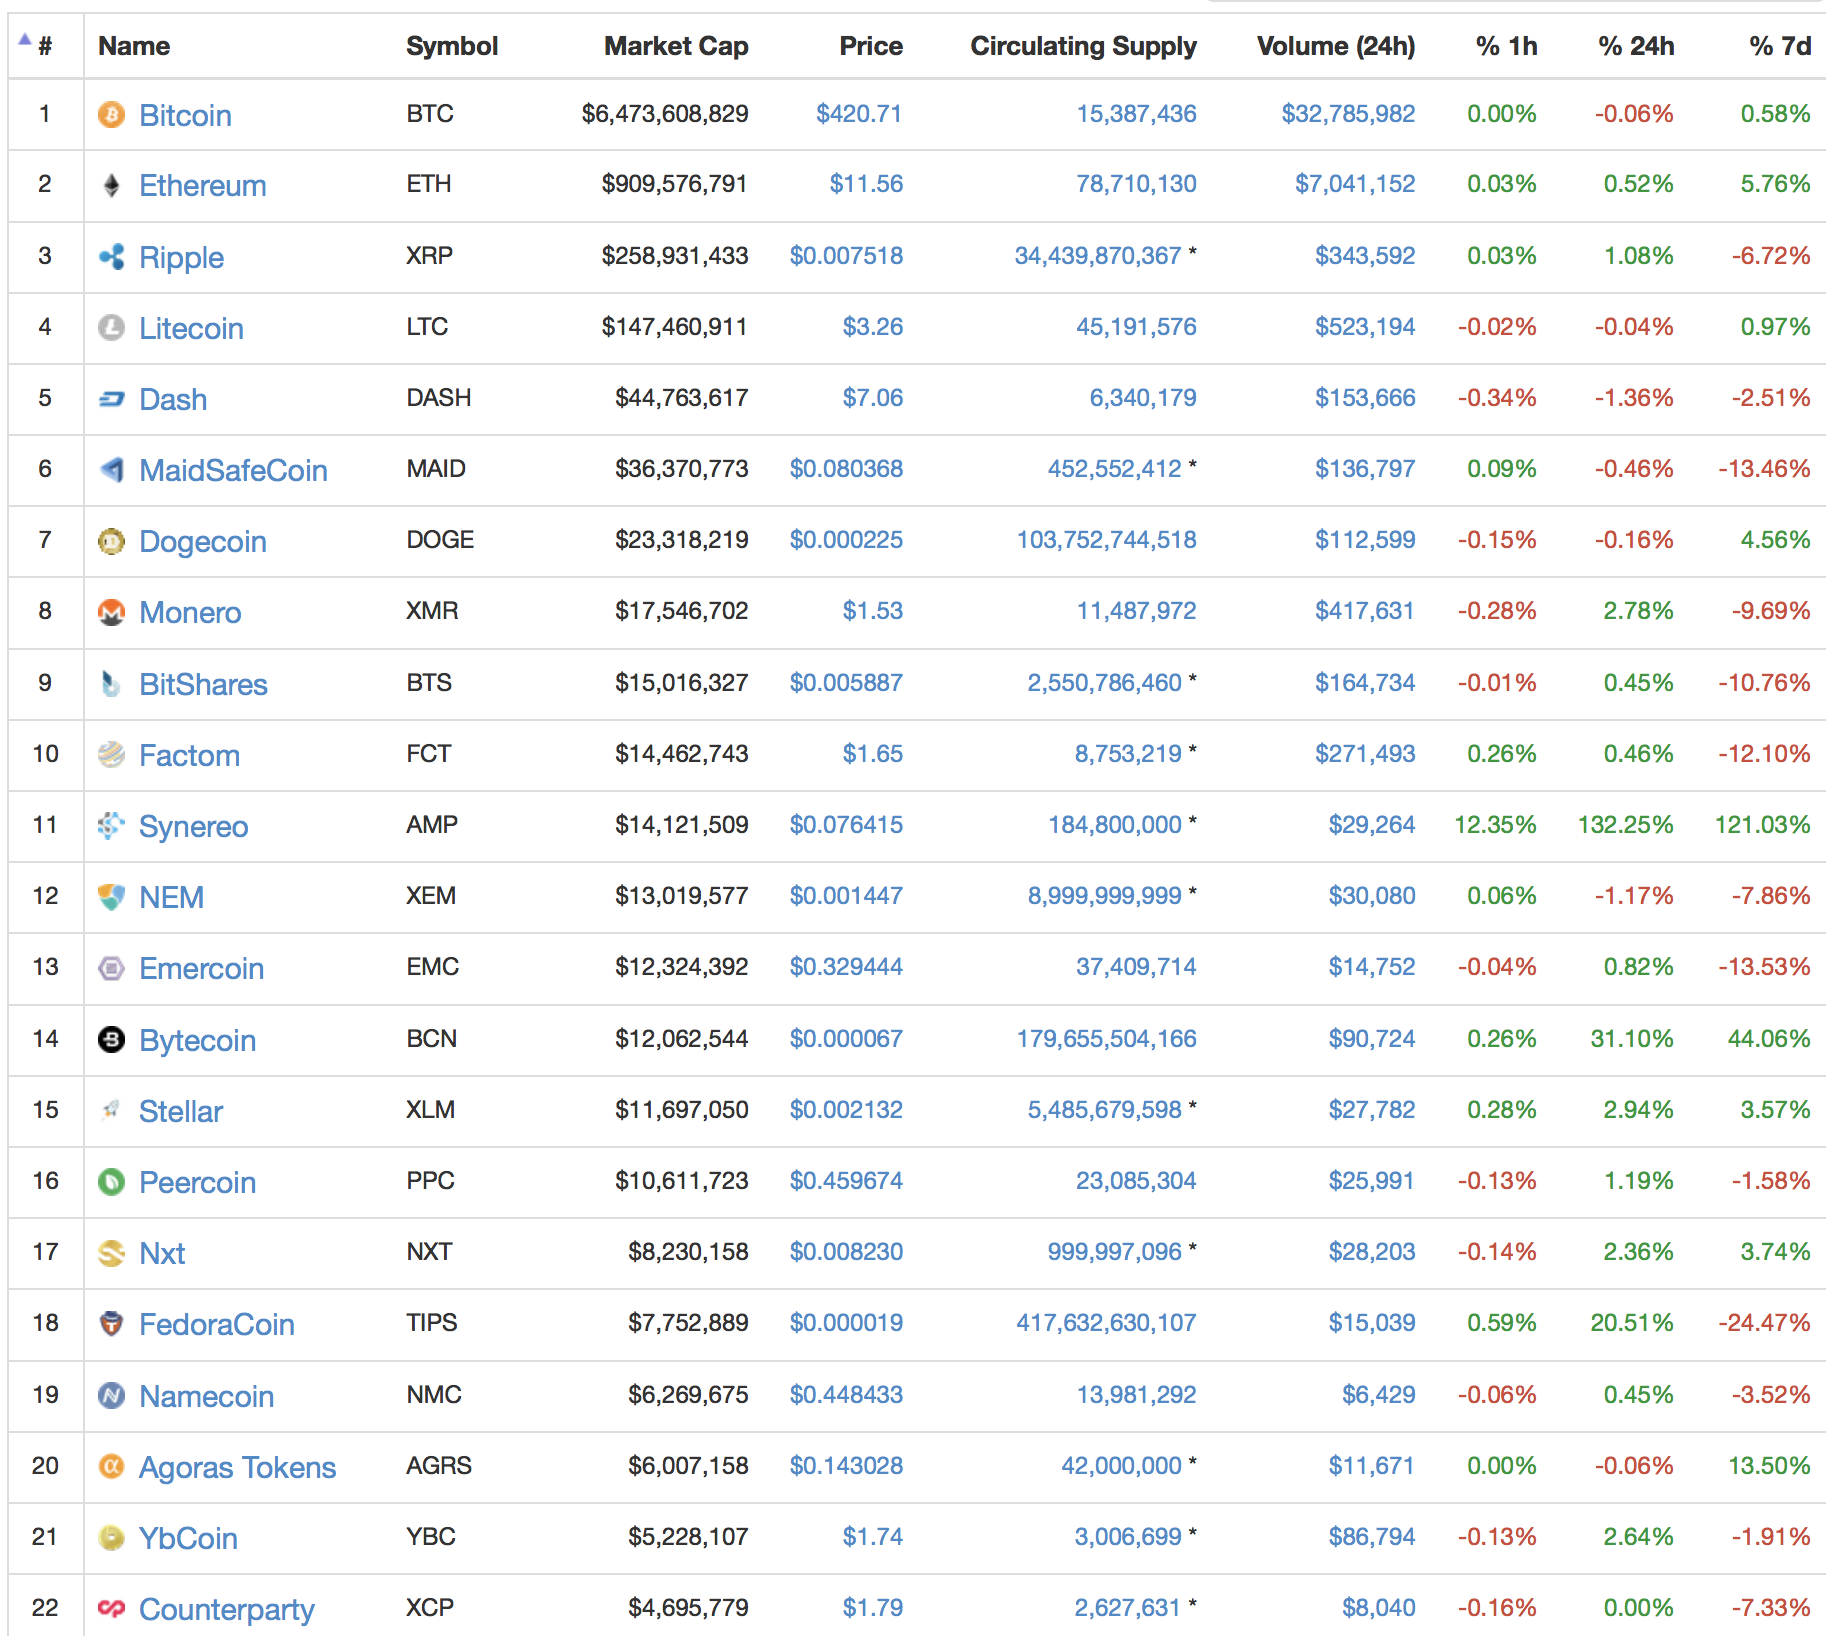Sort table by Name column header
The image size is (1836, 1636).
tap(134, 46)
